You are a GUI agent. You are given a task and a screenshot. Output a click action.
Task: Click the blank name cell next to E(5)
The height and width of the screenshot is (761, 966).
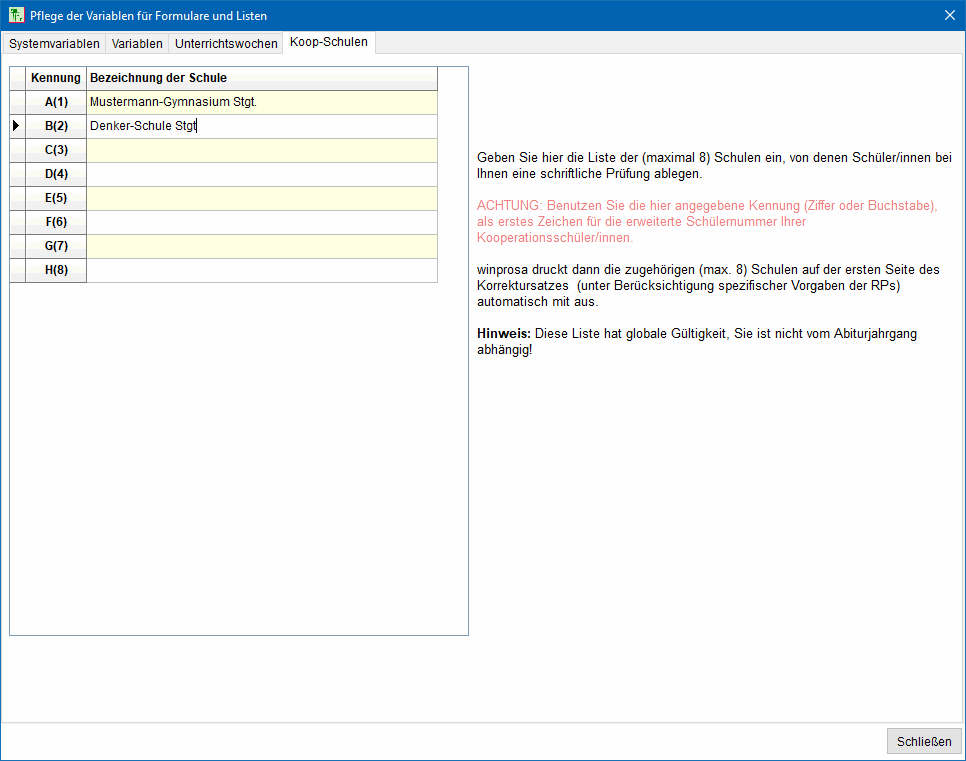coord(261,198)
